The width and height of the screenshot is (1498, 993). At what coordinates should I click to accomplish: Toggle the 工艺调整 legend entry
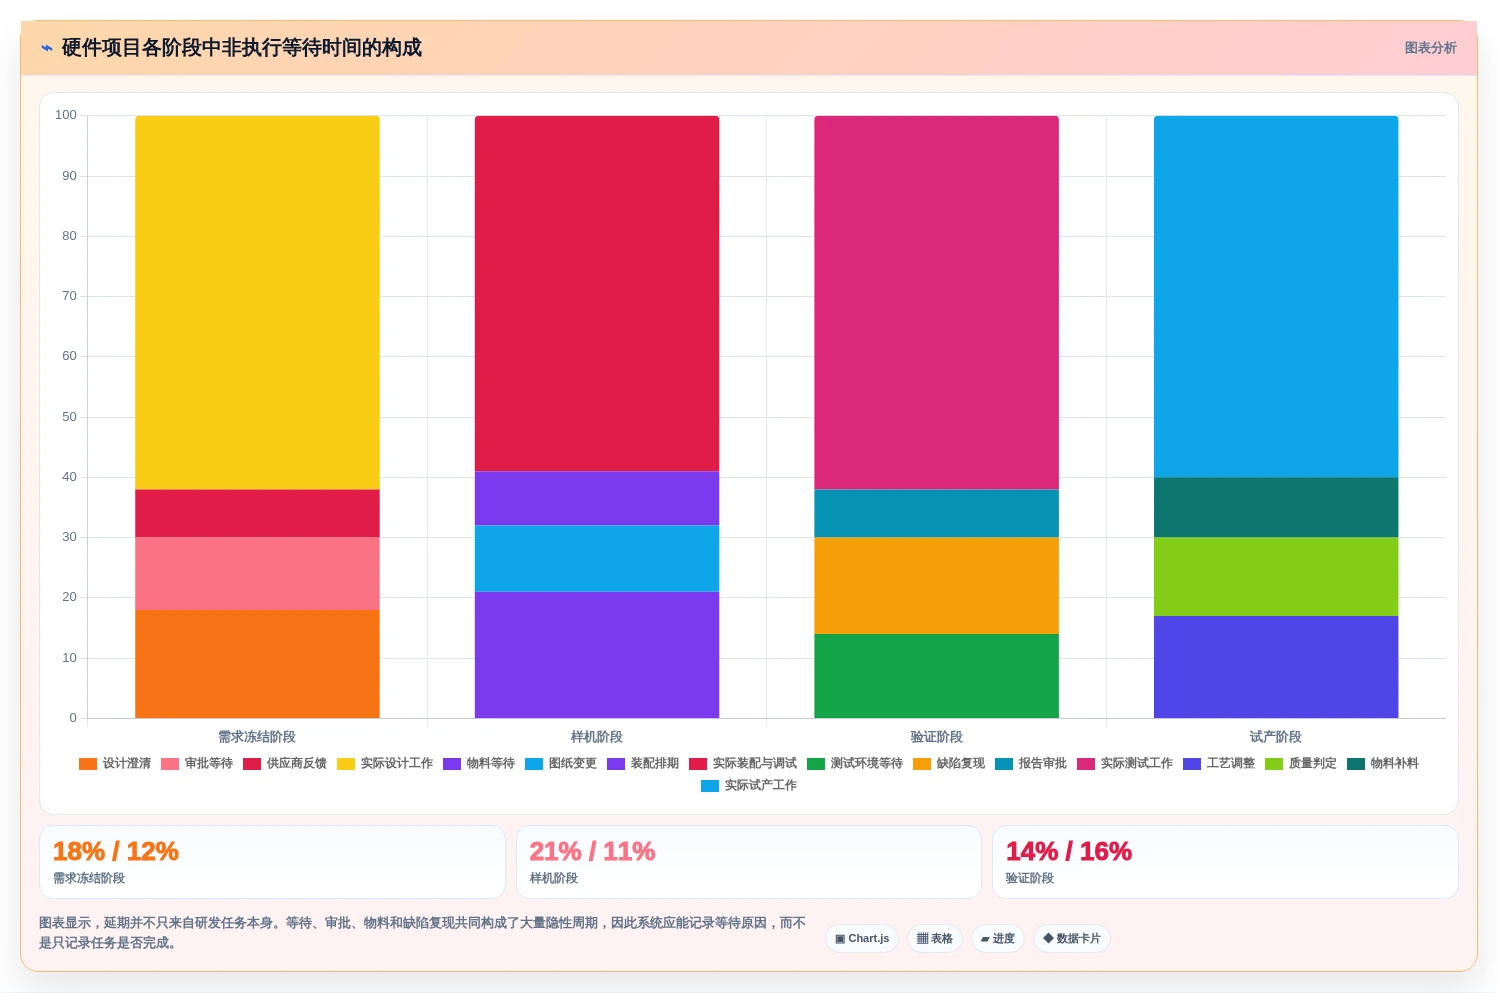1219,764
